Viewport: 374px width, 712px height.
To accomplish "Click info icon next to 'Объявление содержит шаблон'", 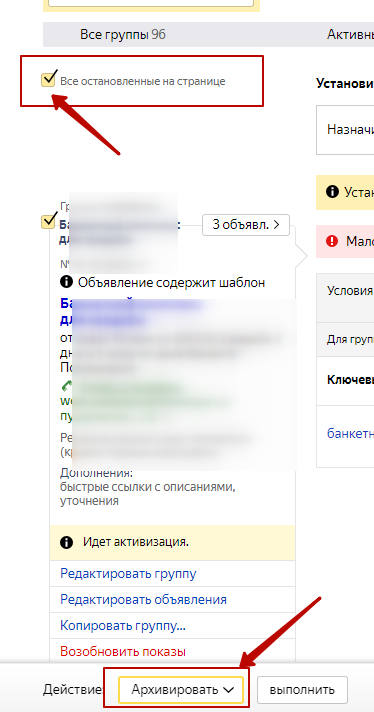I will pos(66,282).
